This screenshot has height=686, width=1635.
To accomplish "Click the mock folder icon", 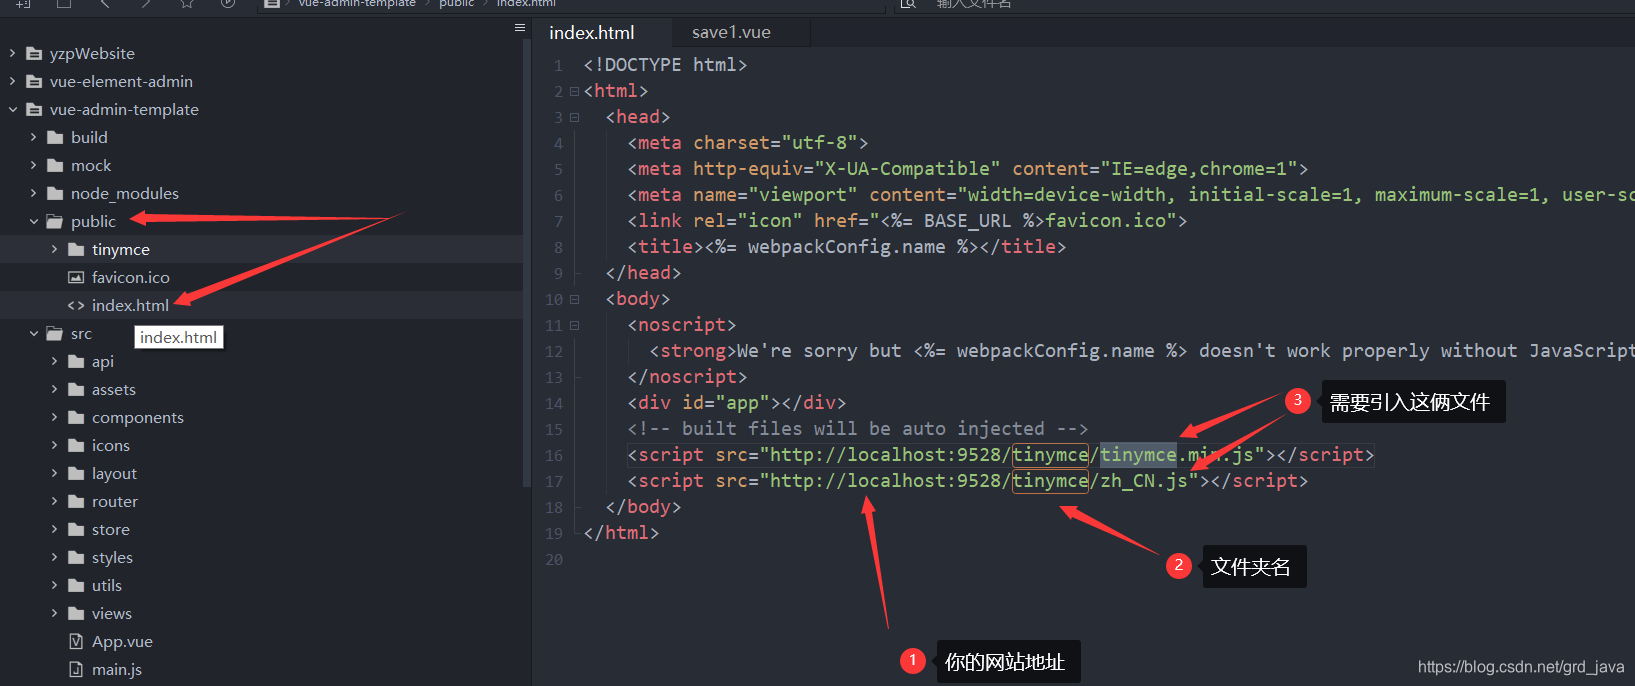I will 55,166.
